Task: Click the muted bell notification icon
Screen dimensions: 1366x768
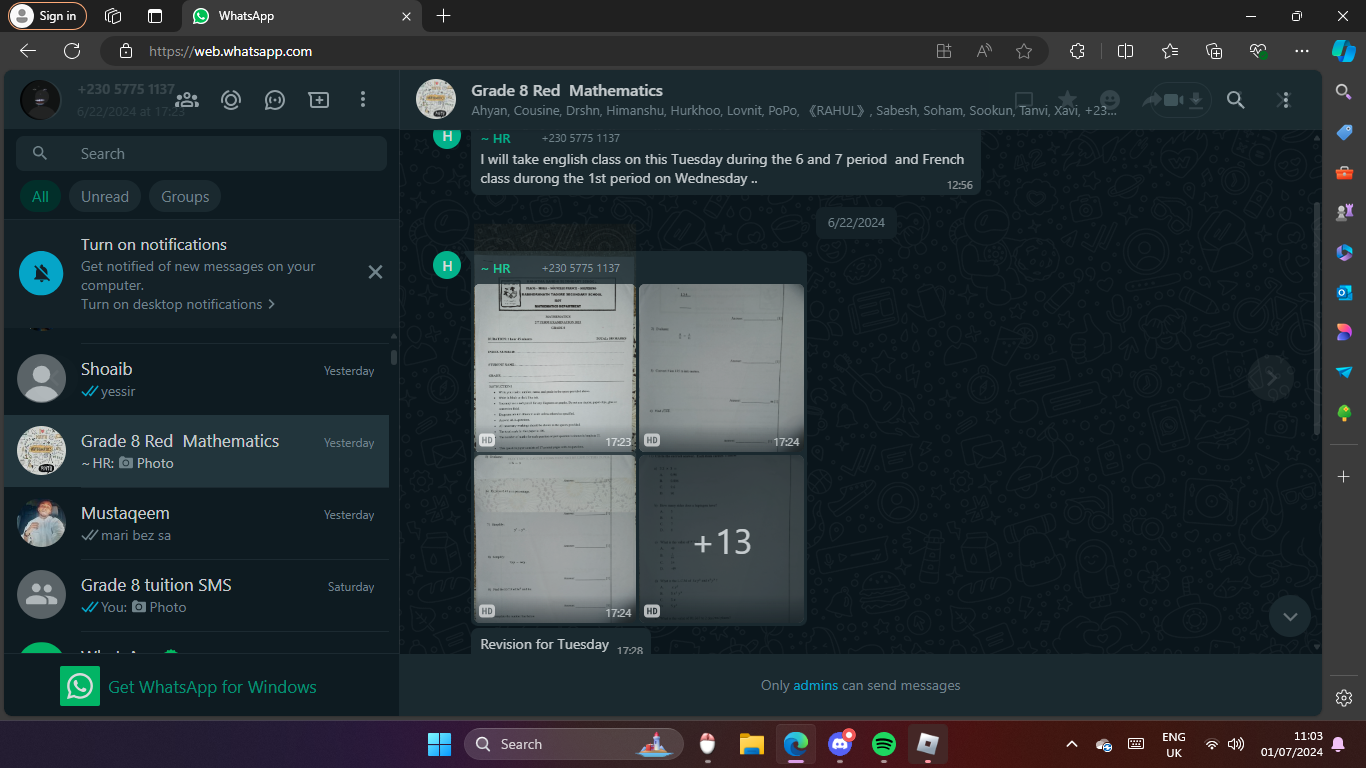Action: pyautogui.click(x=41, y=274)
